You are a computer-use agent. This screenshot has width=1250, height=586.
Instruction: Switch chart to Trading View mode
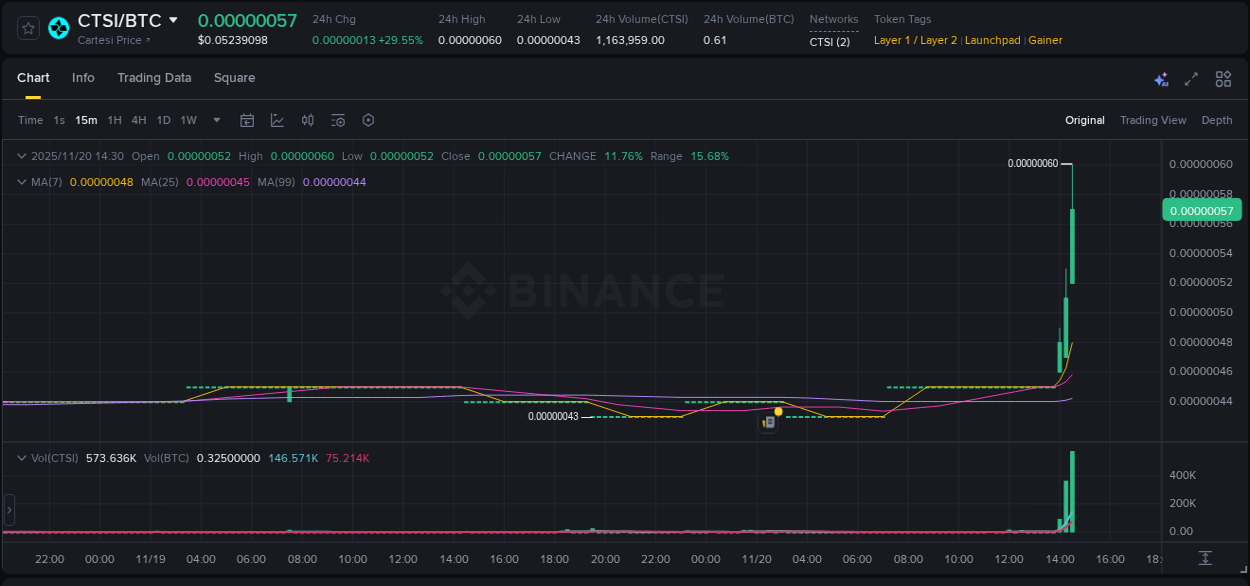[x=1153, y=120]
